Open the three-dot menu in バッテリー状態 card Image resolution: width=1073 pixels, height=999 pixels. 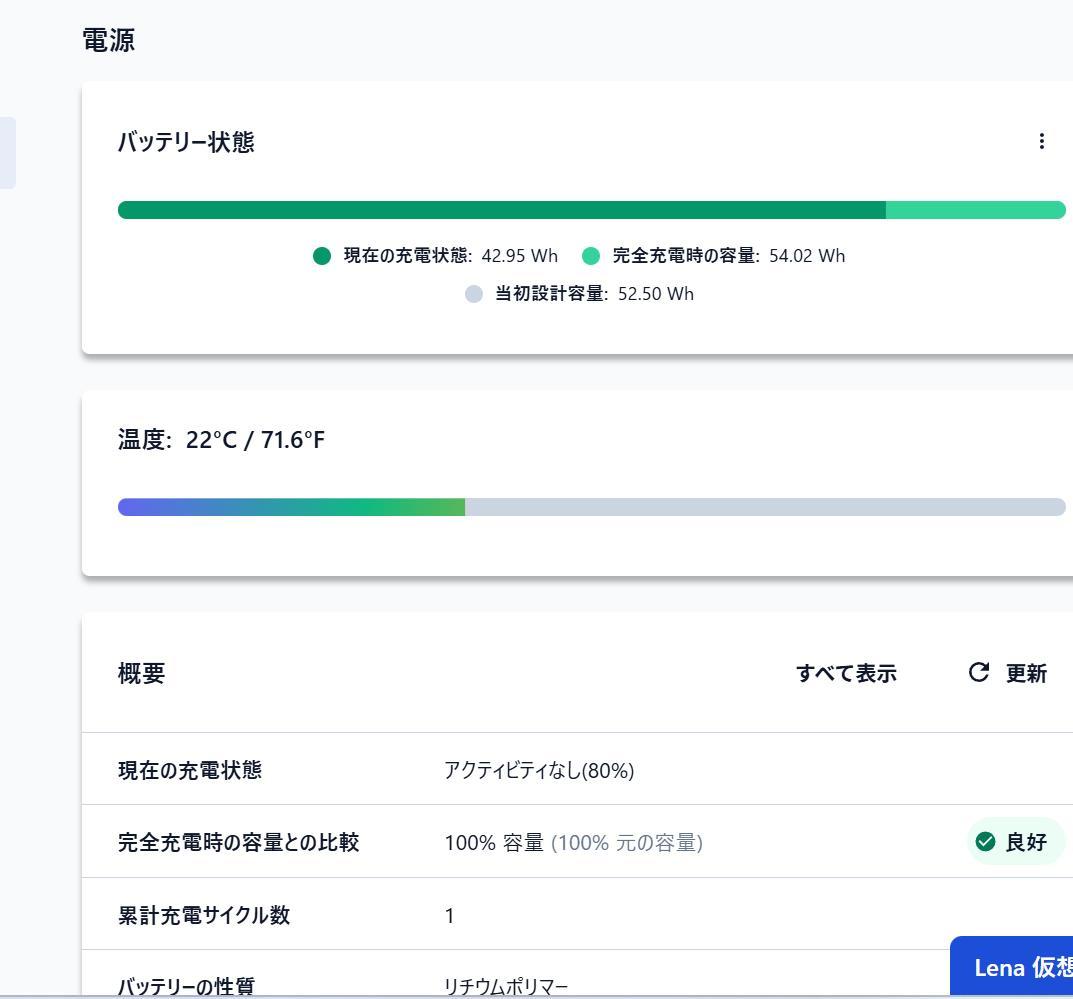coord(1041,141)
